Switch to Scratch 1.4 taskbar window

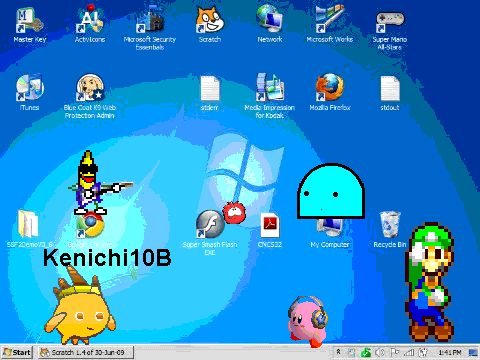[x=86, y=352]
